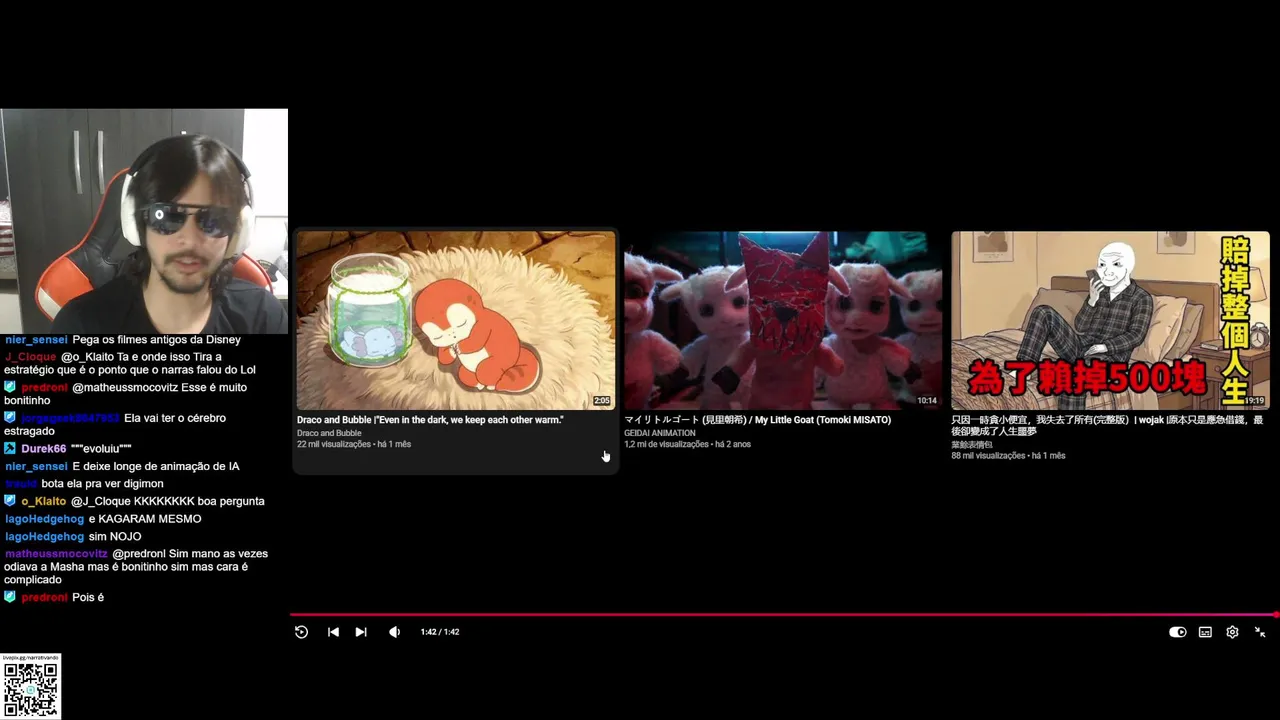Click "88 mil visualizações • há 1 mês"
The width and height of the screenshot is (1280, 720).
tap(1008, 456)
